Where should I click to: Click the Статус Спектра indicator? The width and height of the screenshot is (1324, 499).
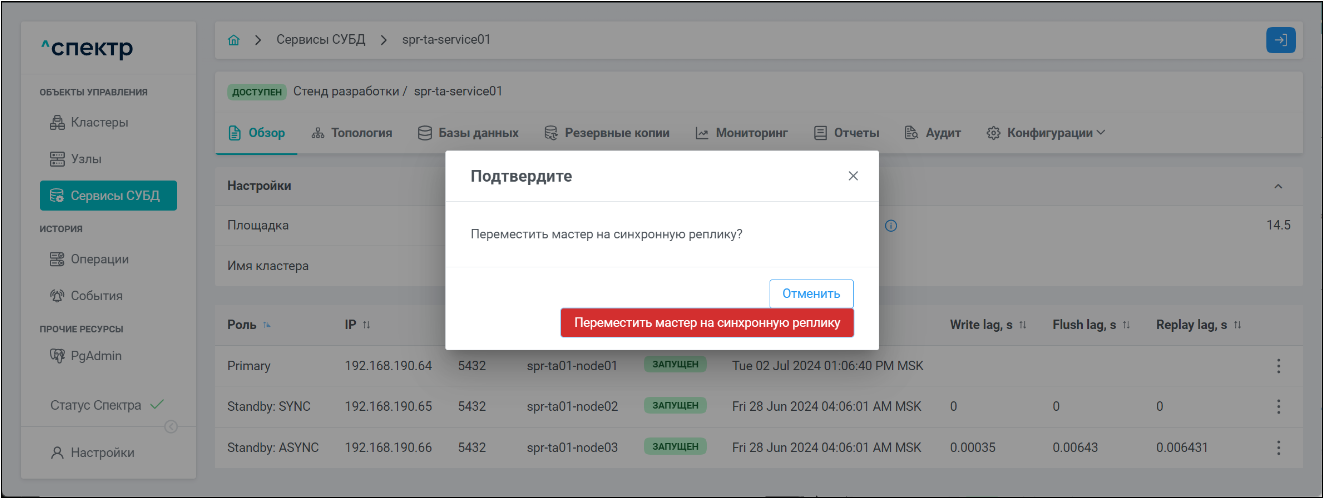107,405
